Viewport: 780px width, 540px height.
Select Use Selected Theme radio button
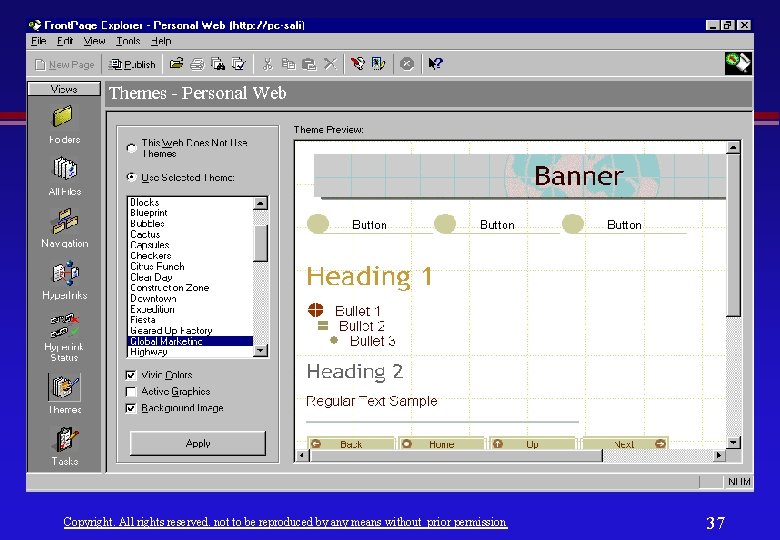click(x=131, y=177)
